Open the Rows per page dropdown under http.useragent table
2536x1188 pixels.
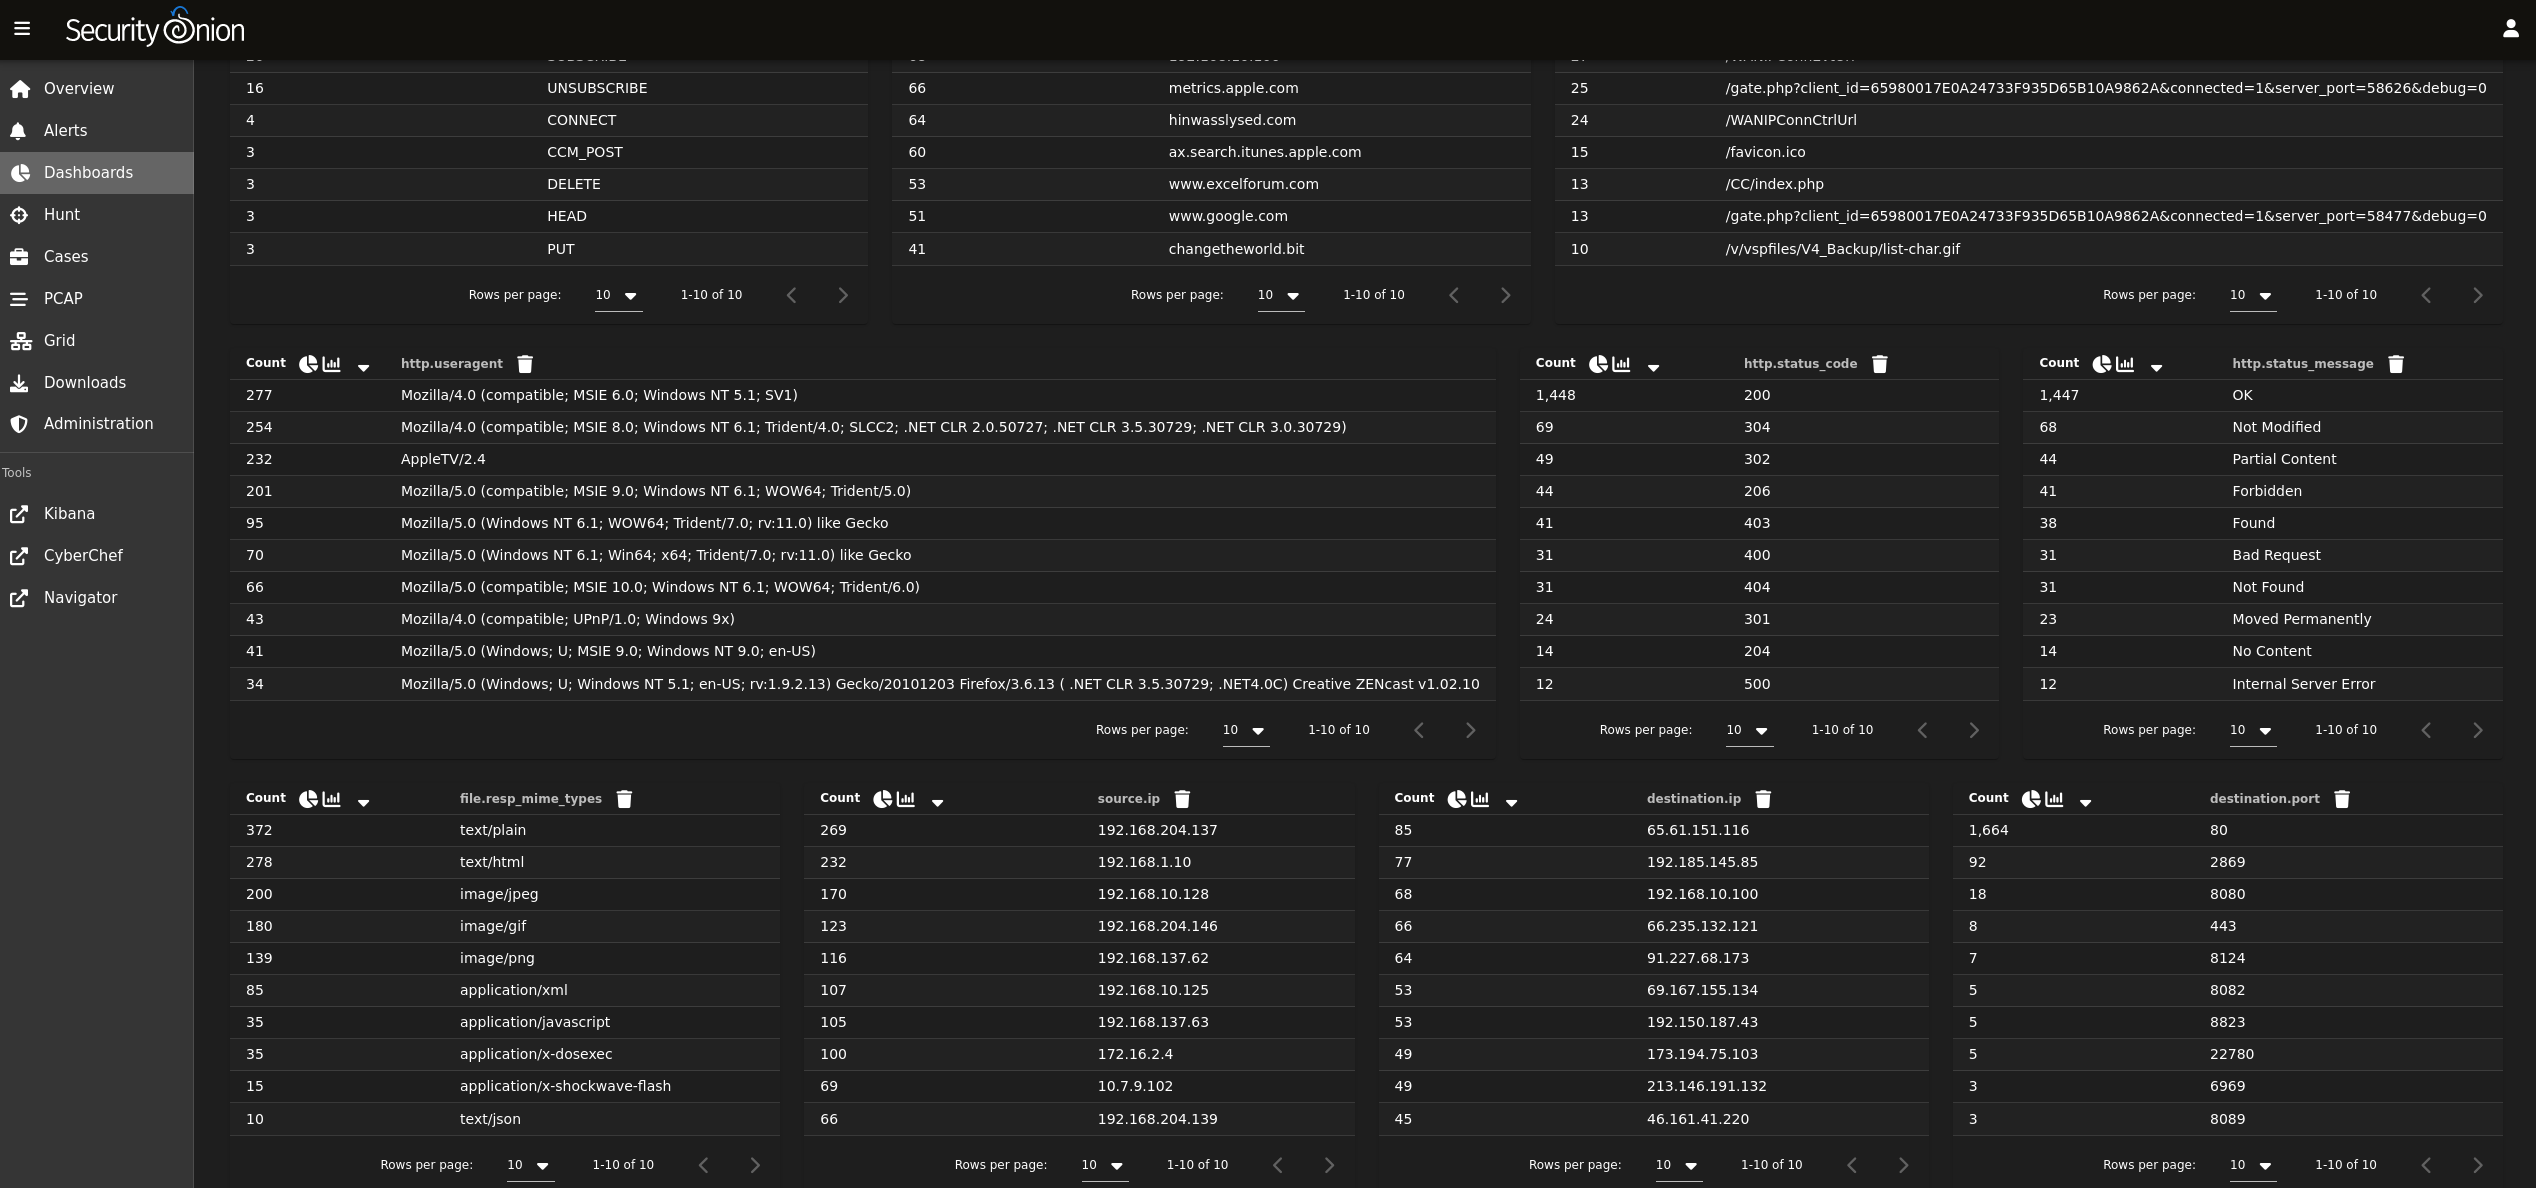click(x=1244, y=730)
